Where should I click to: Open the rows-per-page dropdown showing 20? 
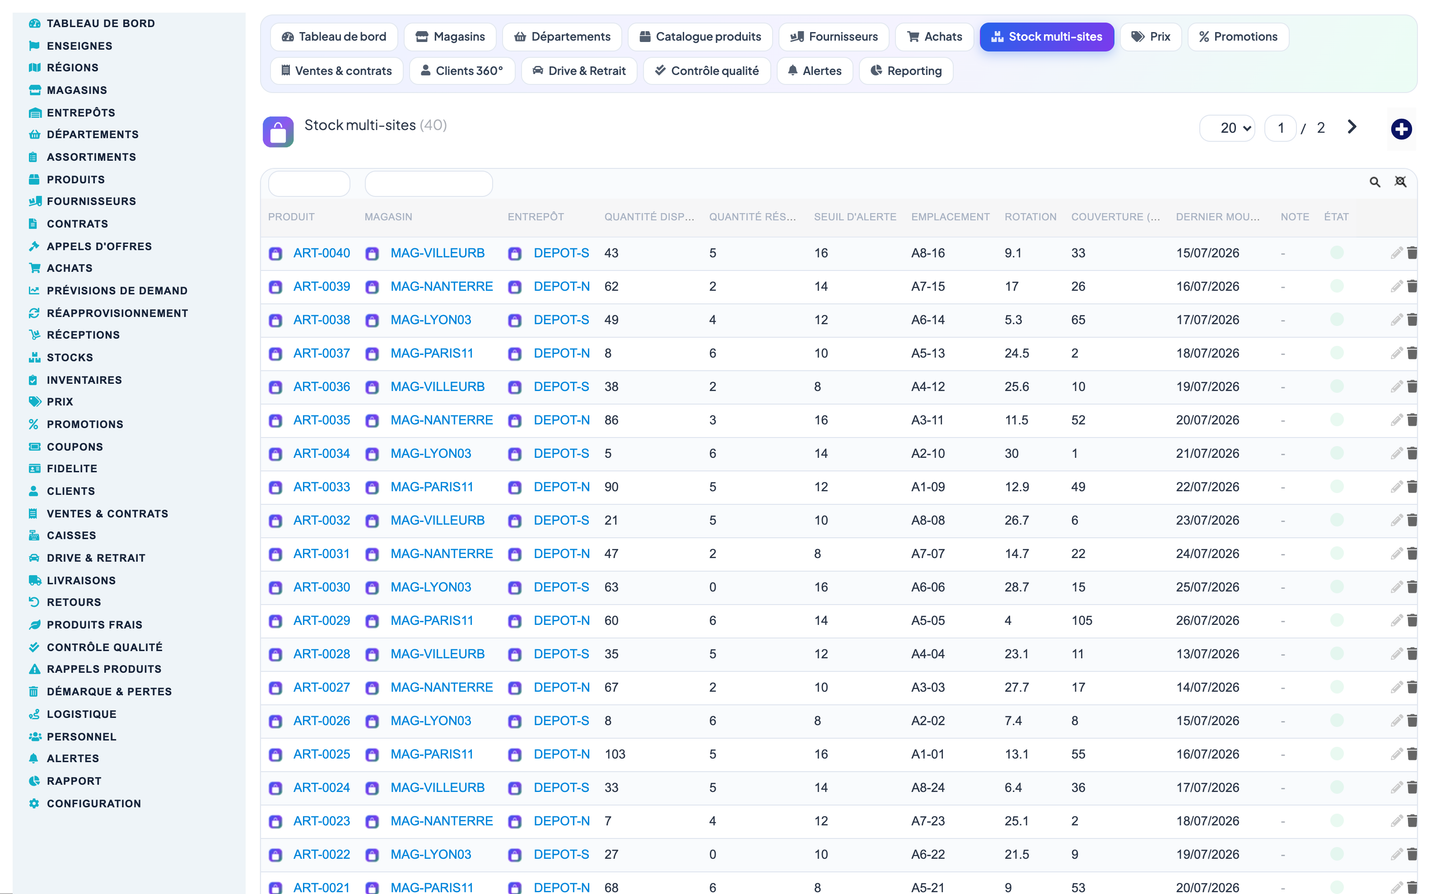click(x=1228, y=128)
